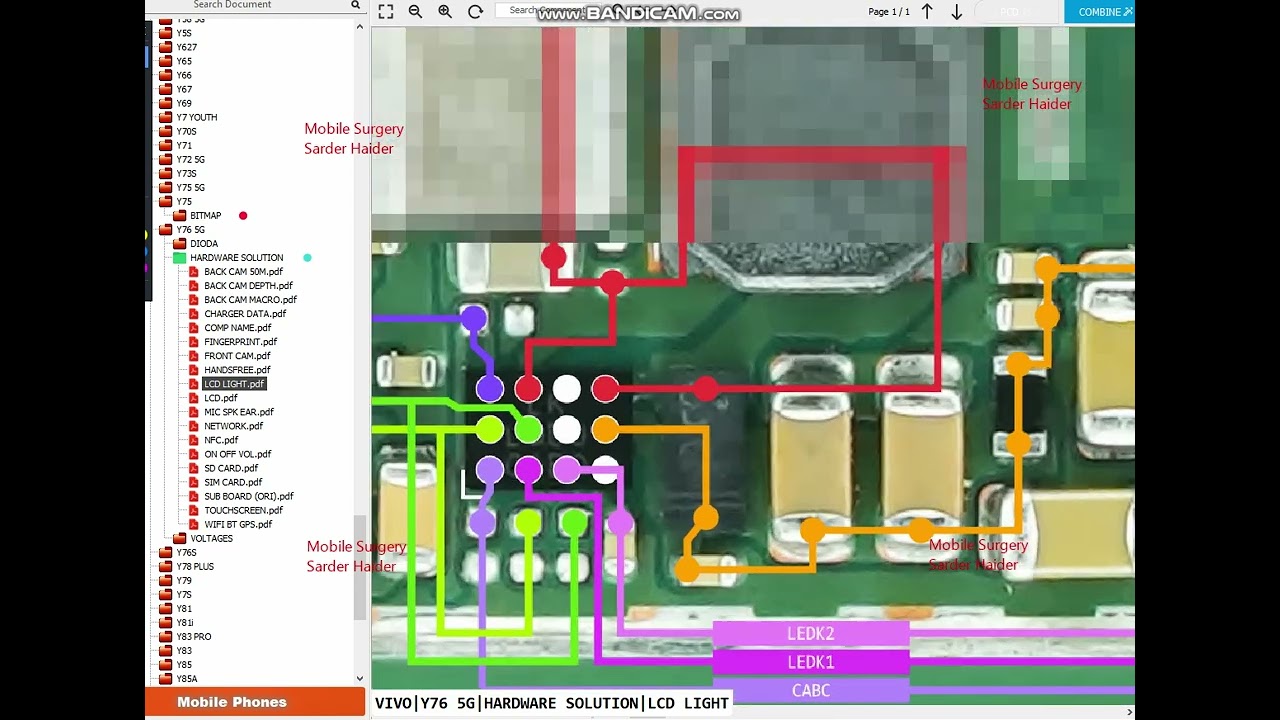The image size is (1280, 720).
Task: Open BACK CAM DEPTH.pdf
Action: tap(248, 285)
